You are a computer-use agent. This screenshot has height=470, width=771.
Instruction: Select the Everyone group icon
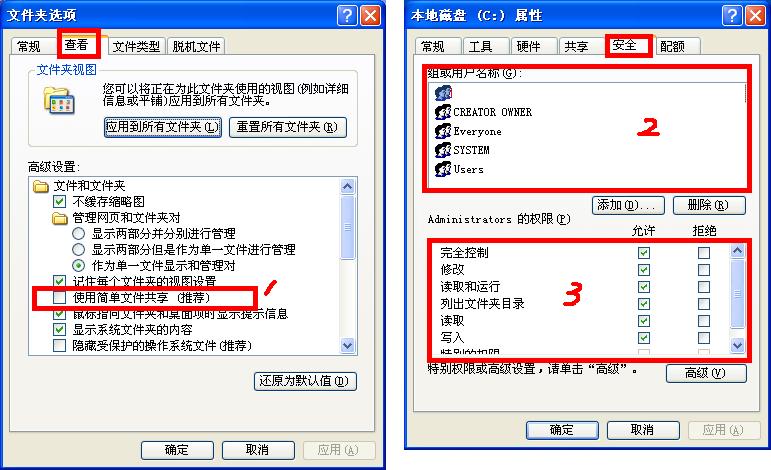pyautogui.click(x=443, y=131)
